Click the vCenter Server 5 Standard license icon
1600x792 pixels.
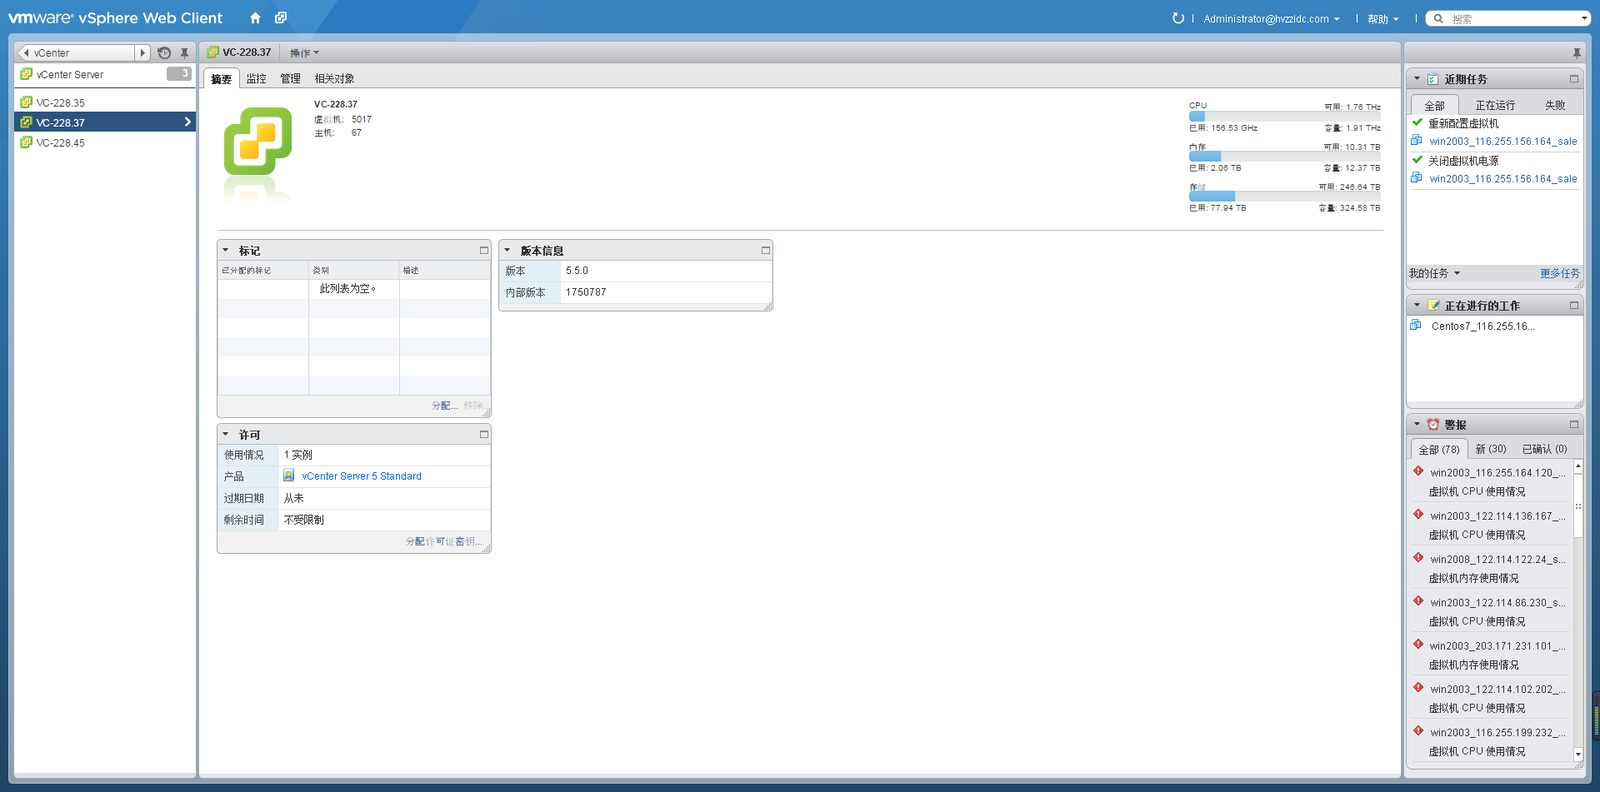[x=289, y=476]
